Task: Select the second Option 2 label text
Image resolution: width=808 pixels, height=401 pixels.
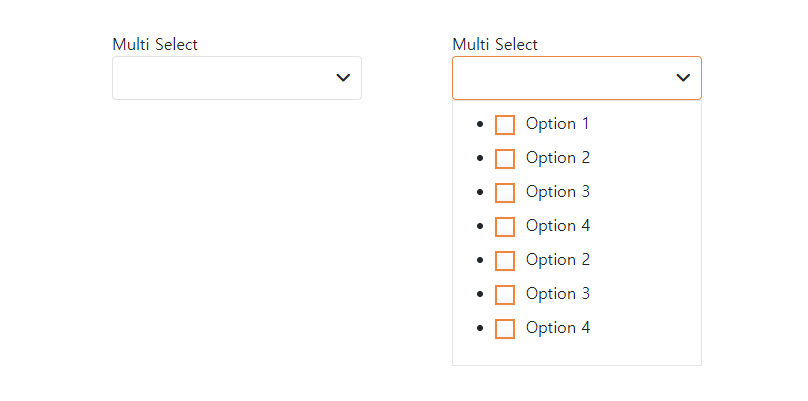Action: click(x=557, y=260)
